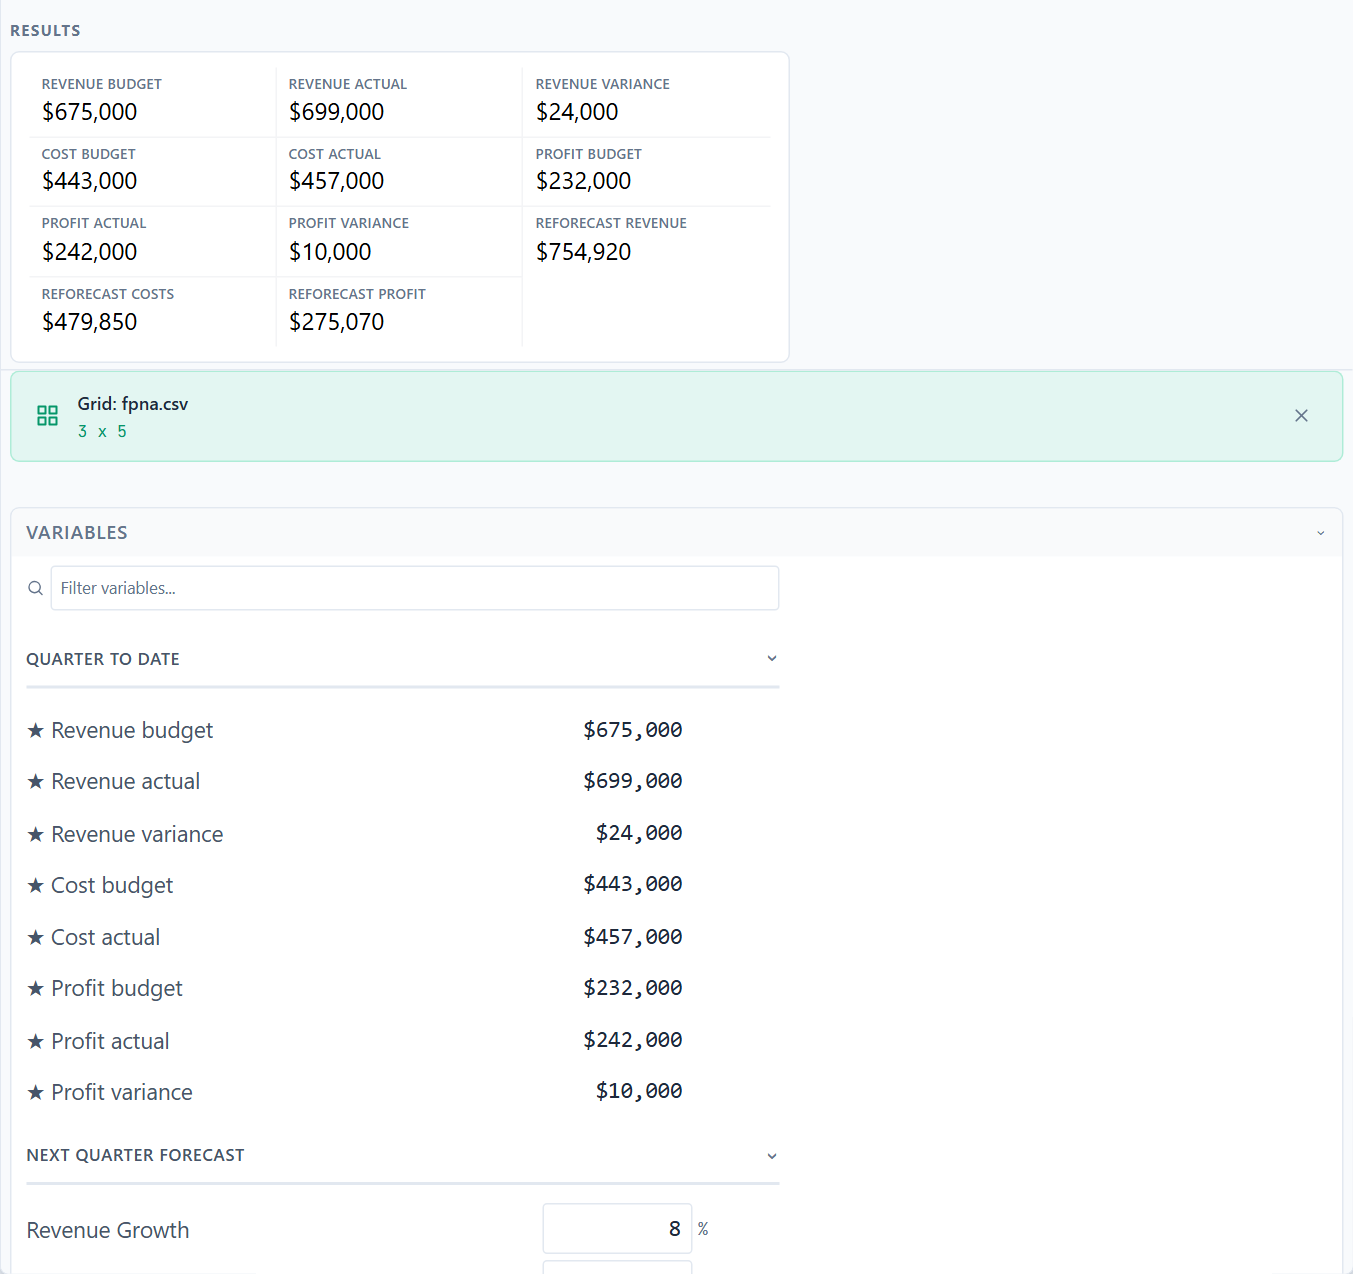Click the Profit variance variable value $10,000
Screen dimensions: 1353x1274
(639, 1091)
